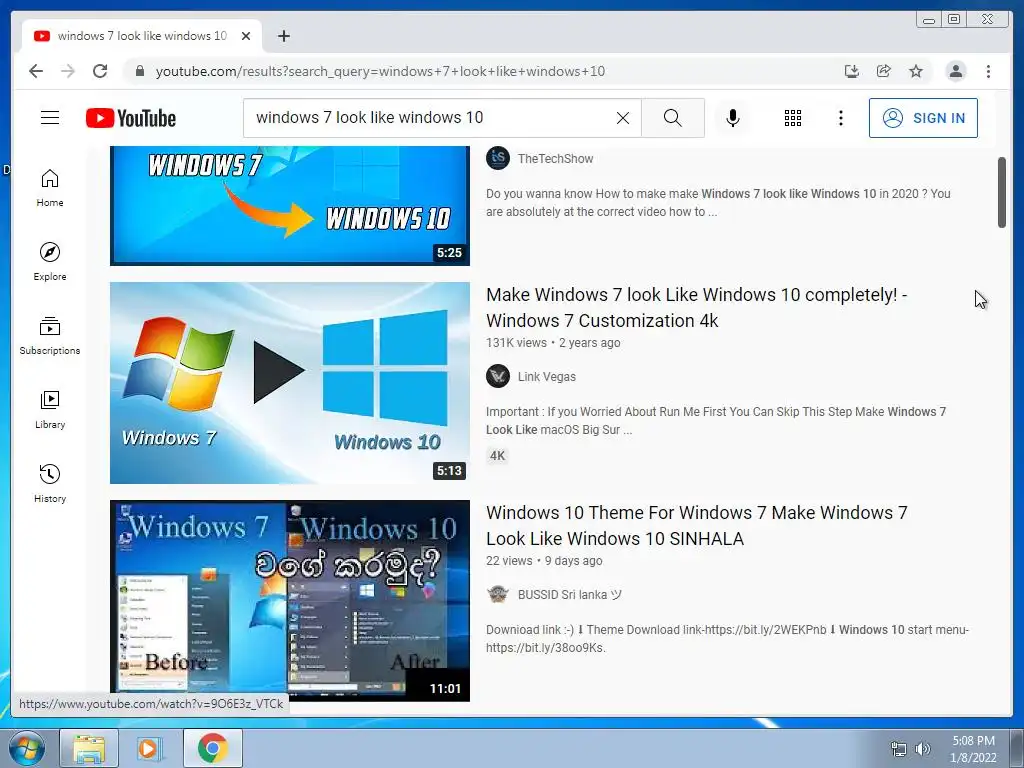Open Windows Media Player from taskbar
Screen dimensions: 1024x768
point(150,748)
